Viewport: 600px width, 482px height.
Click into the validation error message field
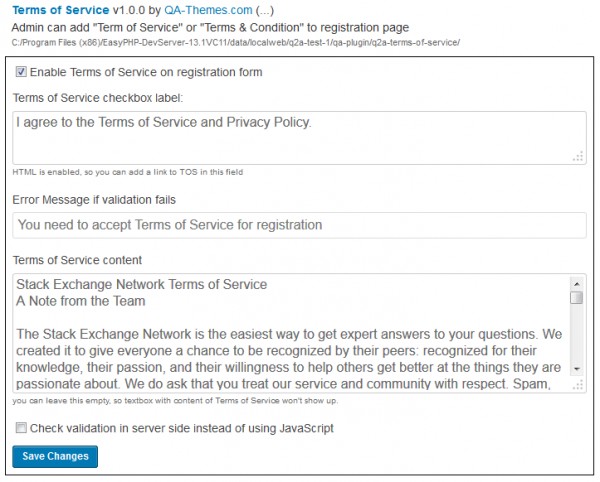point(299,225)
